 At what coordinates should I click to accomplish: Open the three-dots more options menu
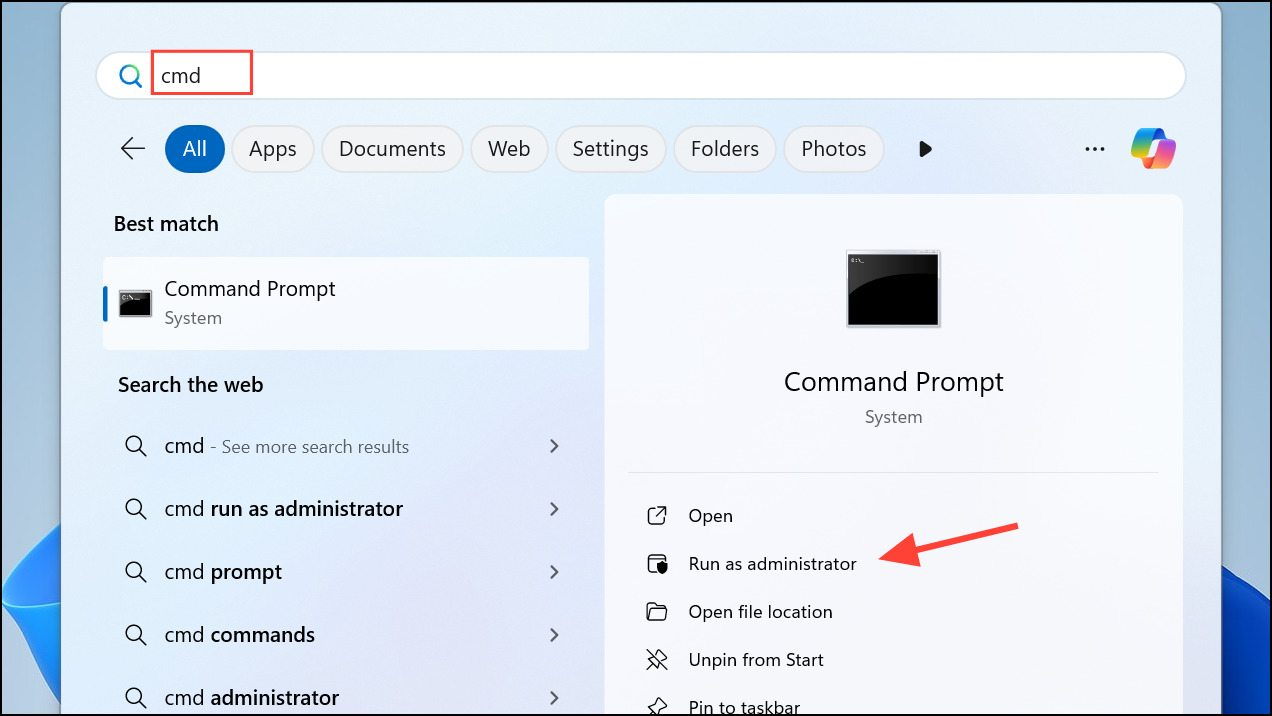point(1095,149)
